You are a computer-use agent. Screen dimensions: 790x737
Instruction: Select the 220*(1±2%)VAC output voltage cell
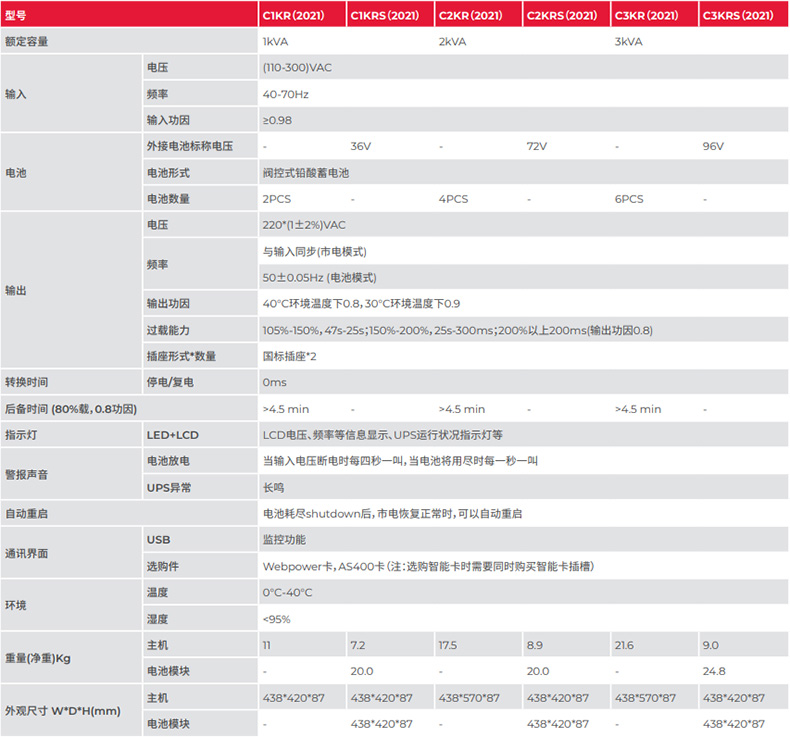click(x=304, y=225)
